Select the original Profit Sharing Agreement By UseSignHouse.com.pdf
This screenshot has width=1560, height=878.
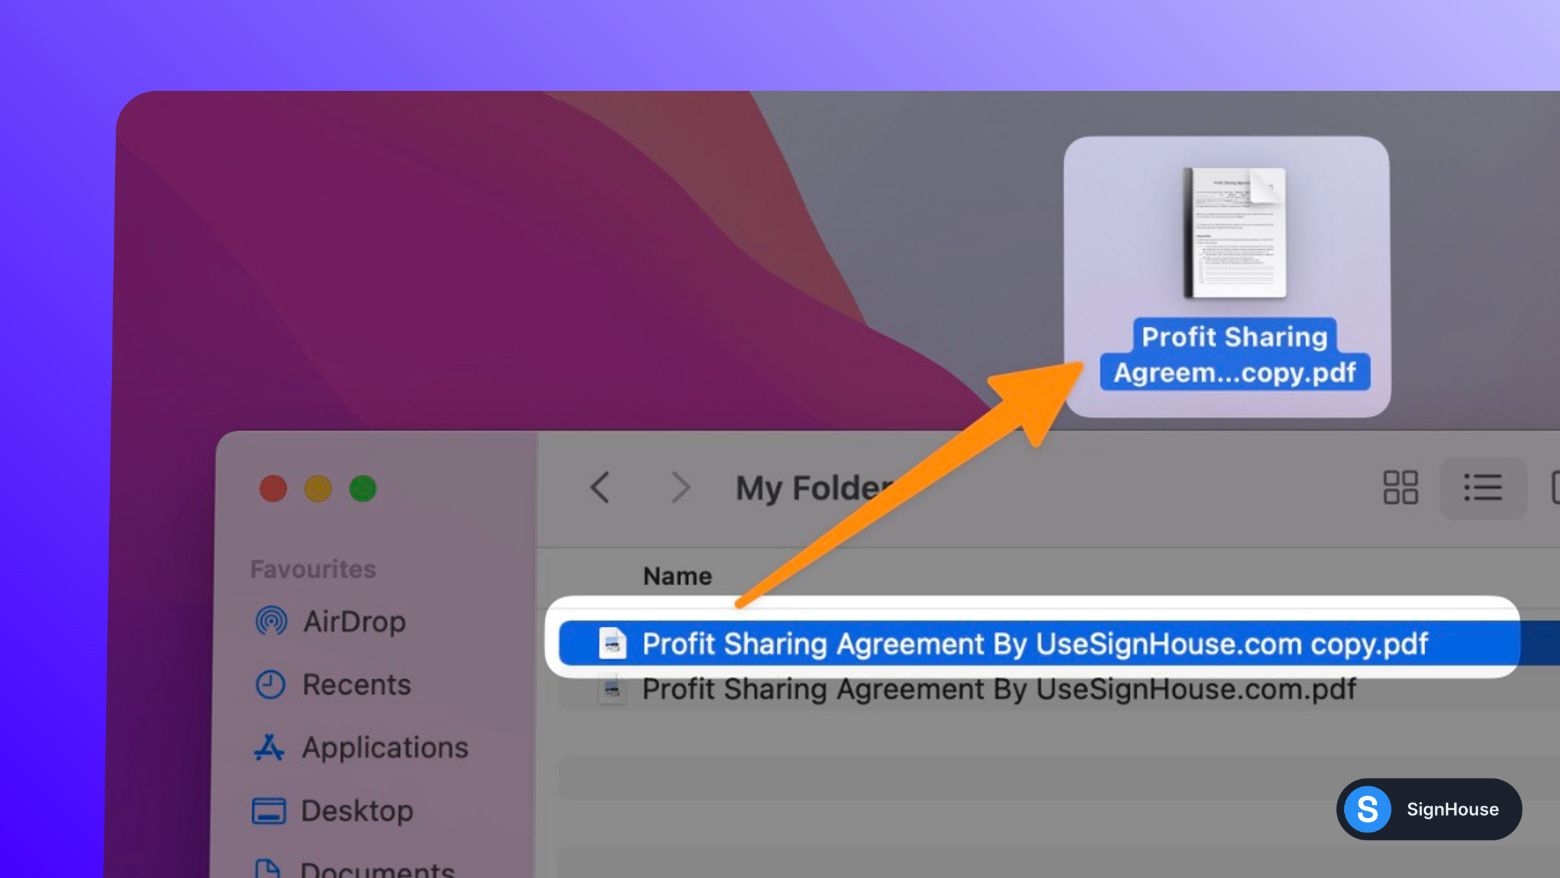[998, 689]
